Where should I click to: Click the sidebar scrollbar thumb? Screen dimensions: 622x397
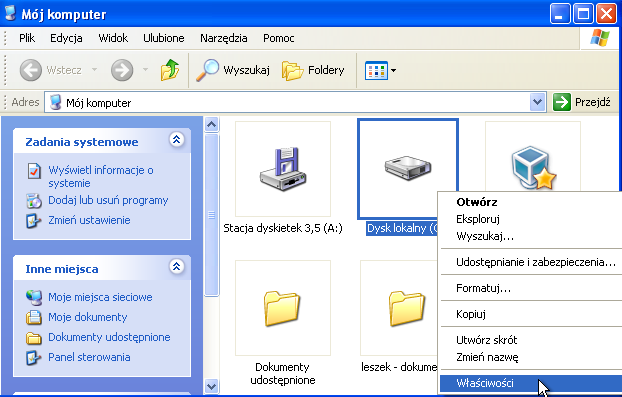pos(211,215)
